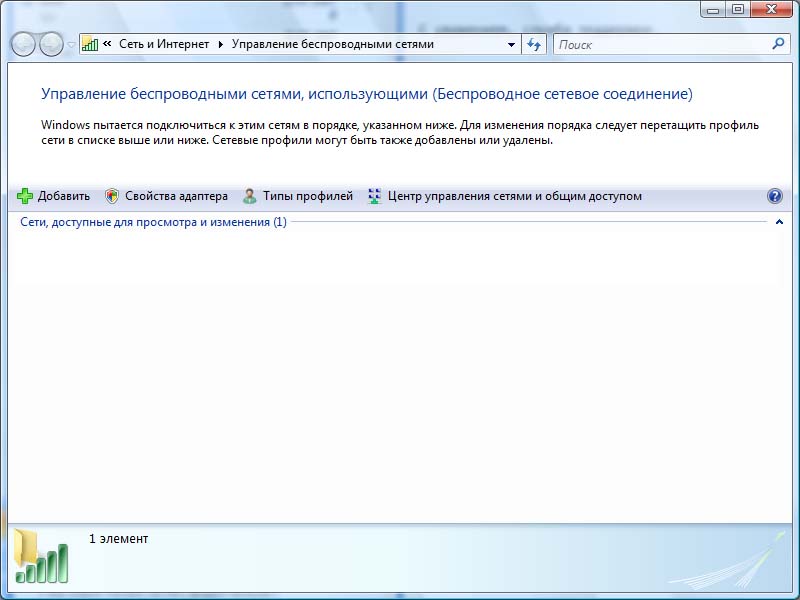Click the wireless folder icon in details pane
Screen dimensions: 800x600
pyautogui.click(x=41, y=557)
